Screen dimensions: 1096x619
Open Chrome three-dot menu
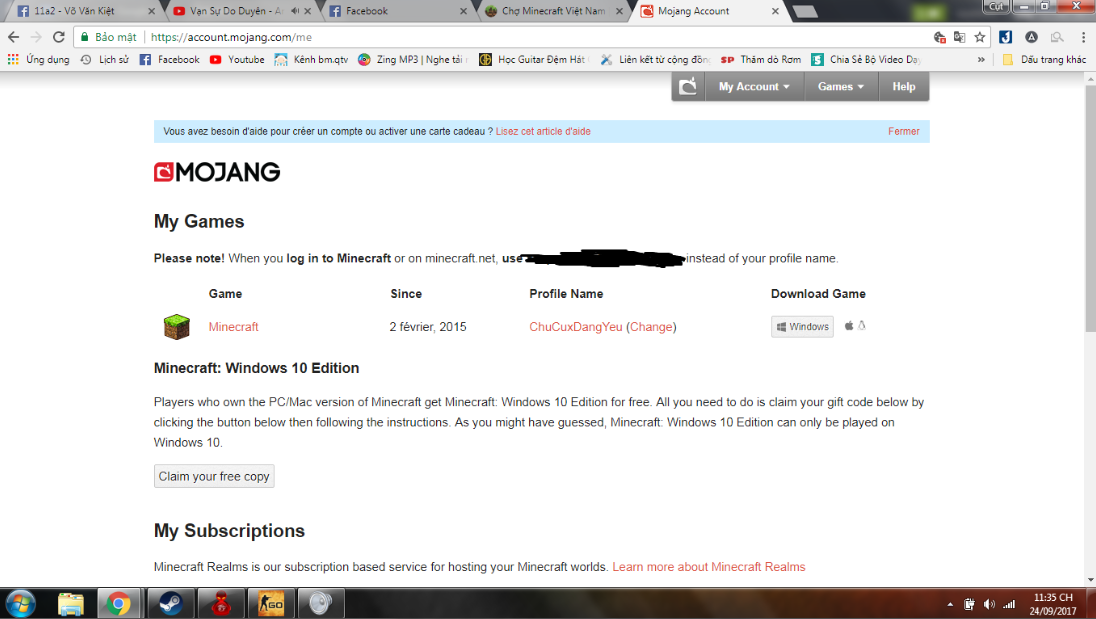[x=1083, y=37]
